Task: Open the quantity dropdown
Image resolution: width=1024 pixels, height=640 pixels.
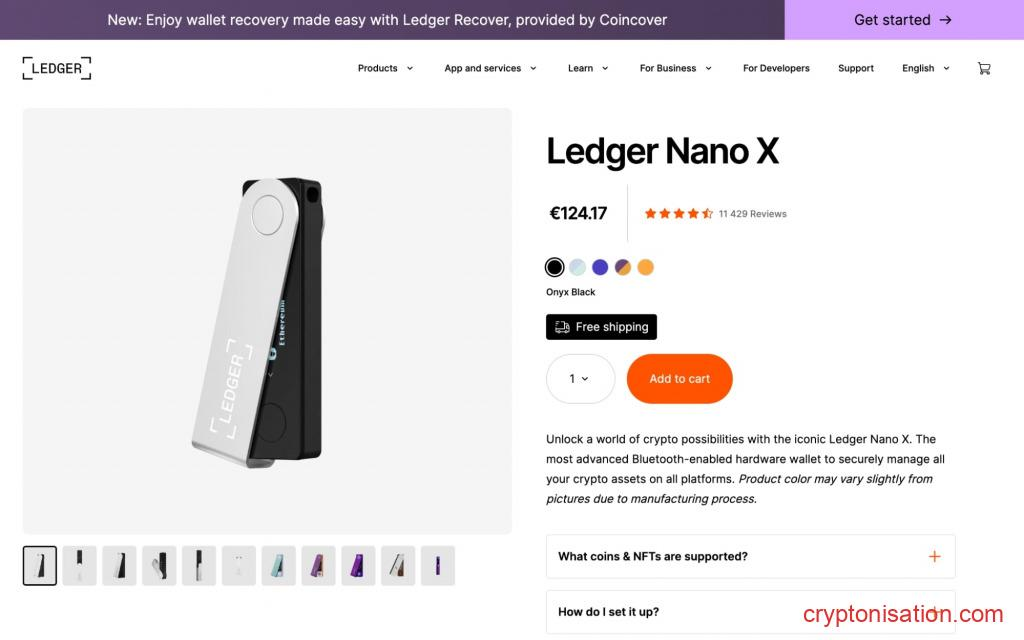Action: (580, 379)
